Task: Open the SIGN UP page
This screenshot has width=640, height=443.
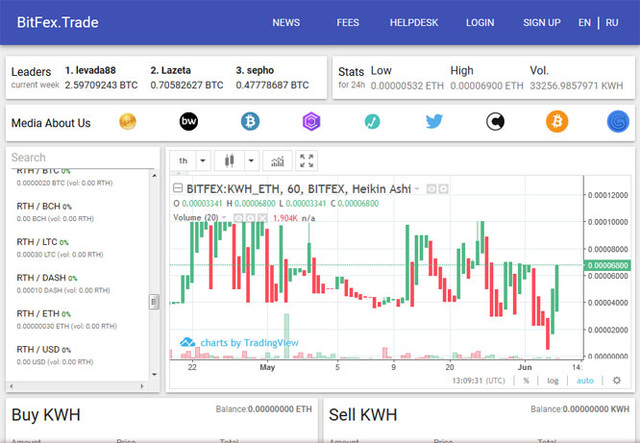Action: click(x=542, y=22)
